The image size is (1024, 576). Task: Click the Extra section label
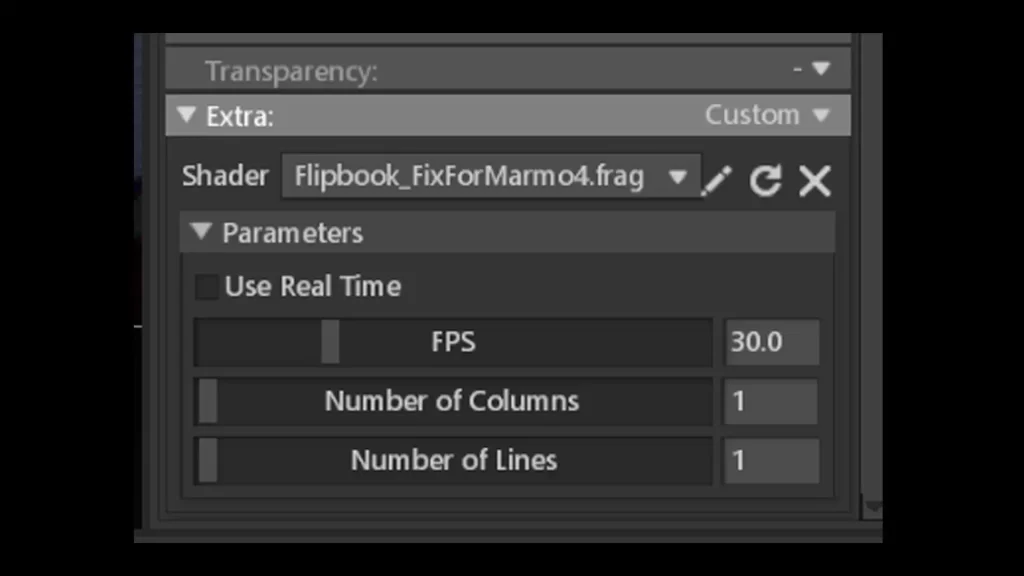240,116
